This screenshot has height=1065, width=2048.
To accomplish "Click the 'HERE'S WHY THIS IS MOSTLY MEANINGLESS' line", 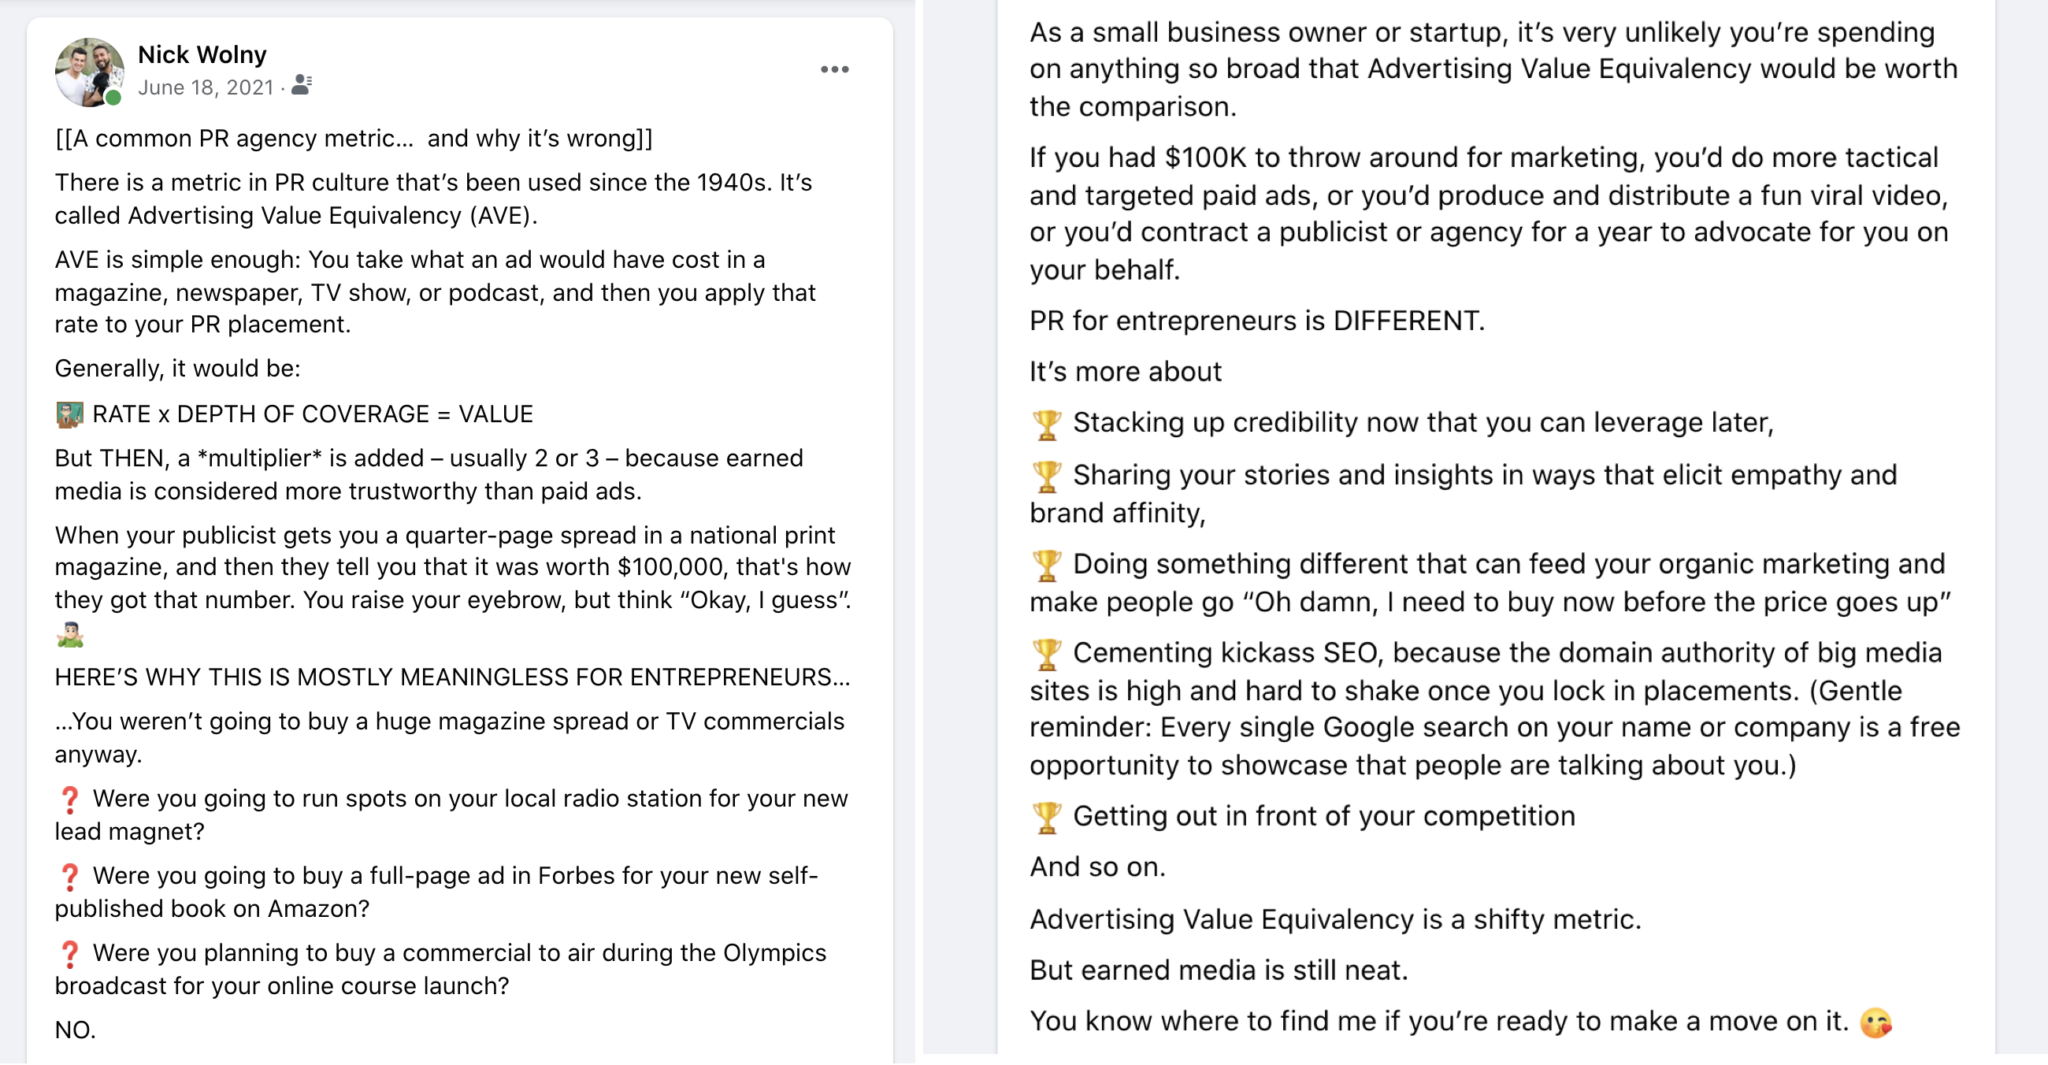I will click(452, 677).
